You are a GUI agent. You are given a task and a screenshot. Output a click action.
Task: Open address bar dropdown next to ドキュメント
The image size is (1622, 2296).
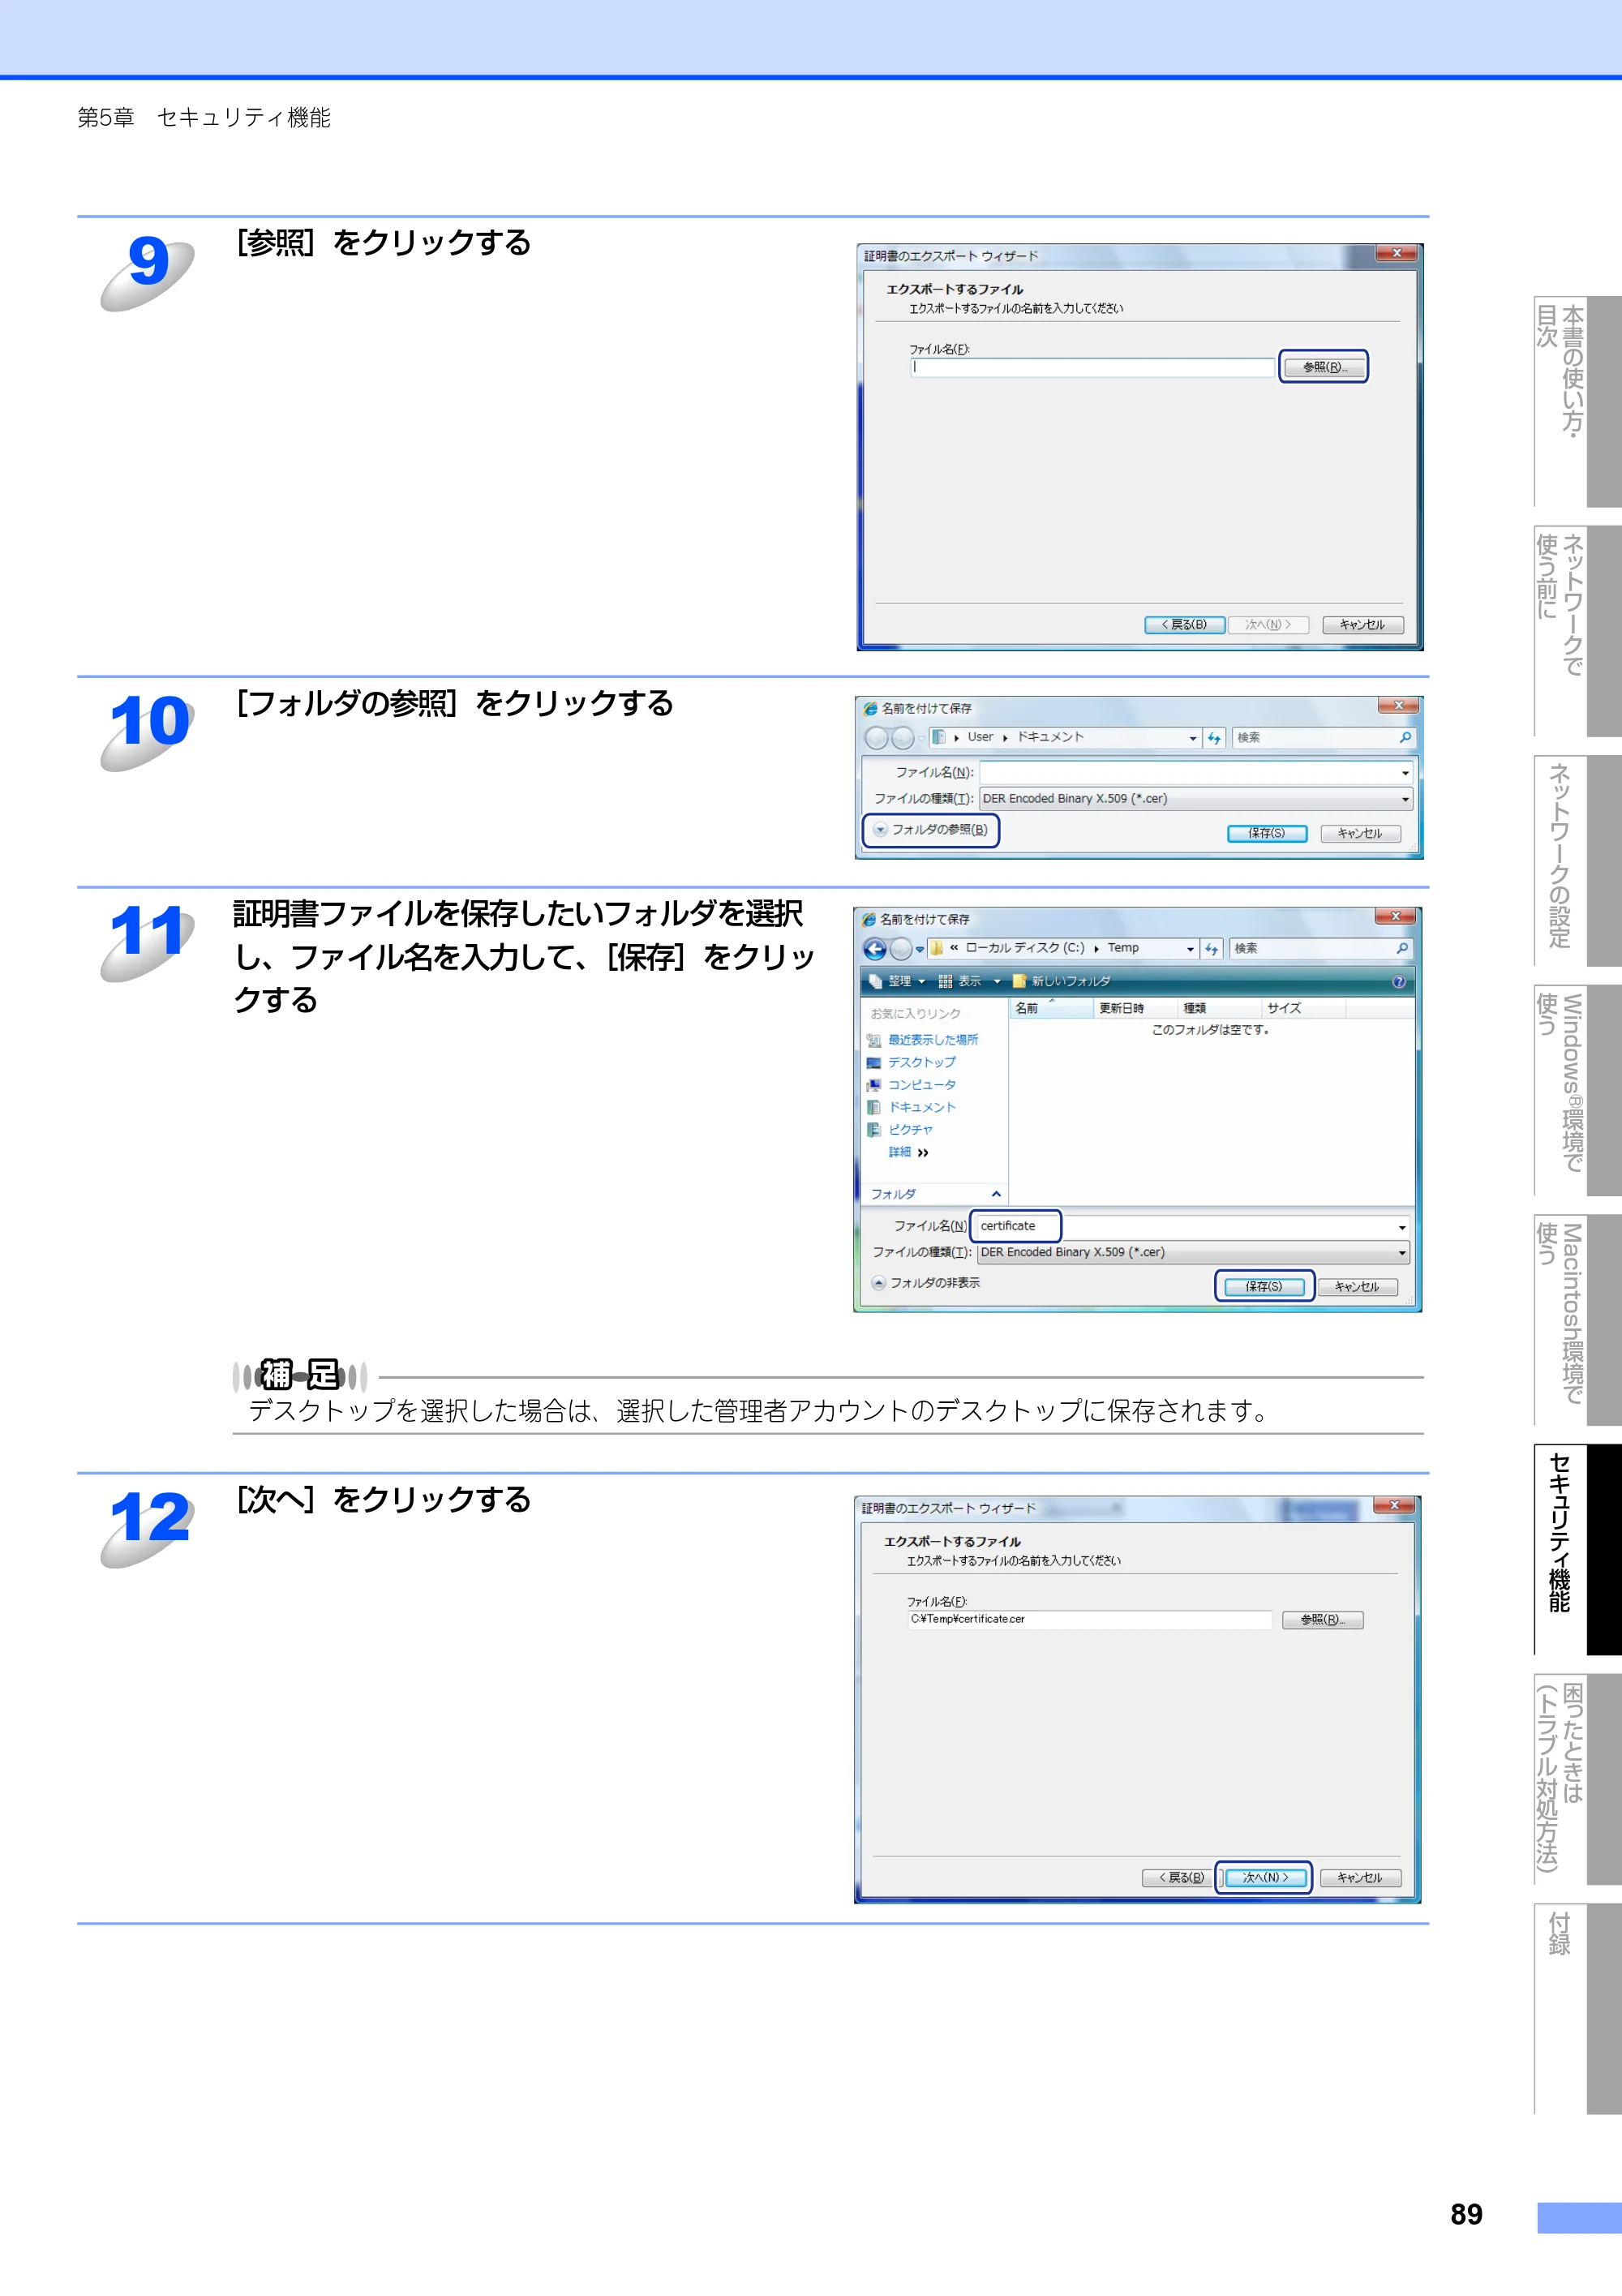(1192, 738)
